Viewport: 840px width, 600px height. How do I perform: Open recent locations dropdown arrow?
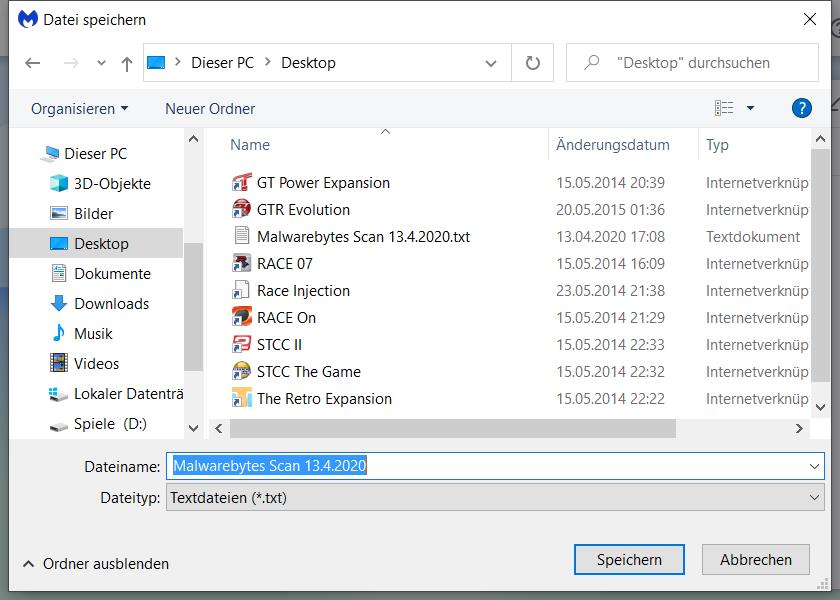pyautogui.click(x=101, y=63)
